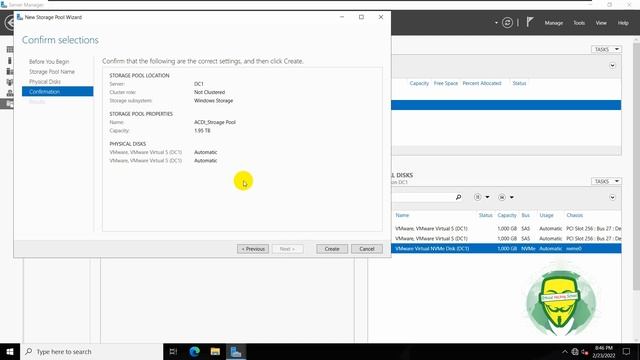Click the Dashboard sidebar icon in Server Manager
The width and height of the screenshot is (640, 360).
pyautogui.click(x=10, y=50)
